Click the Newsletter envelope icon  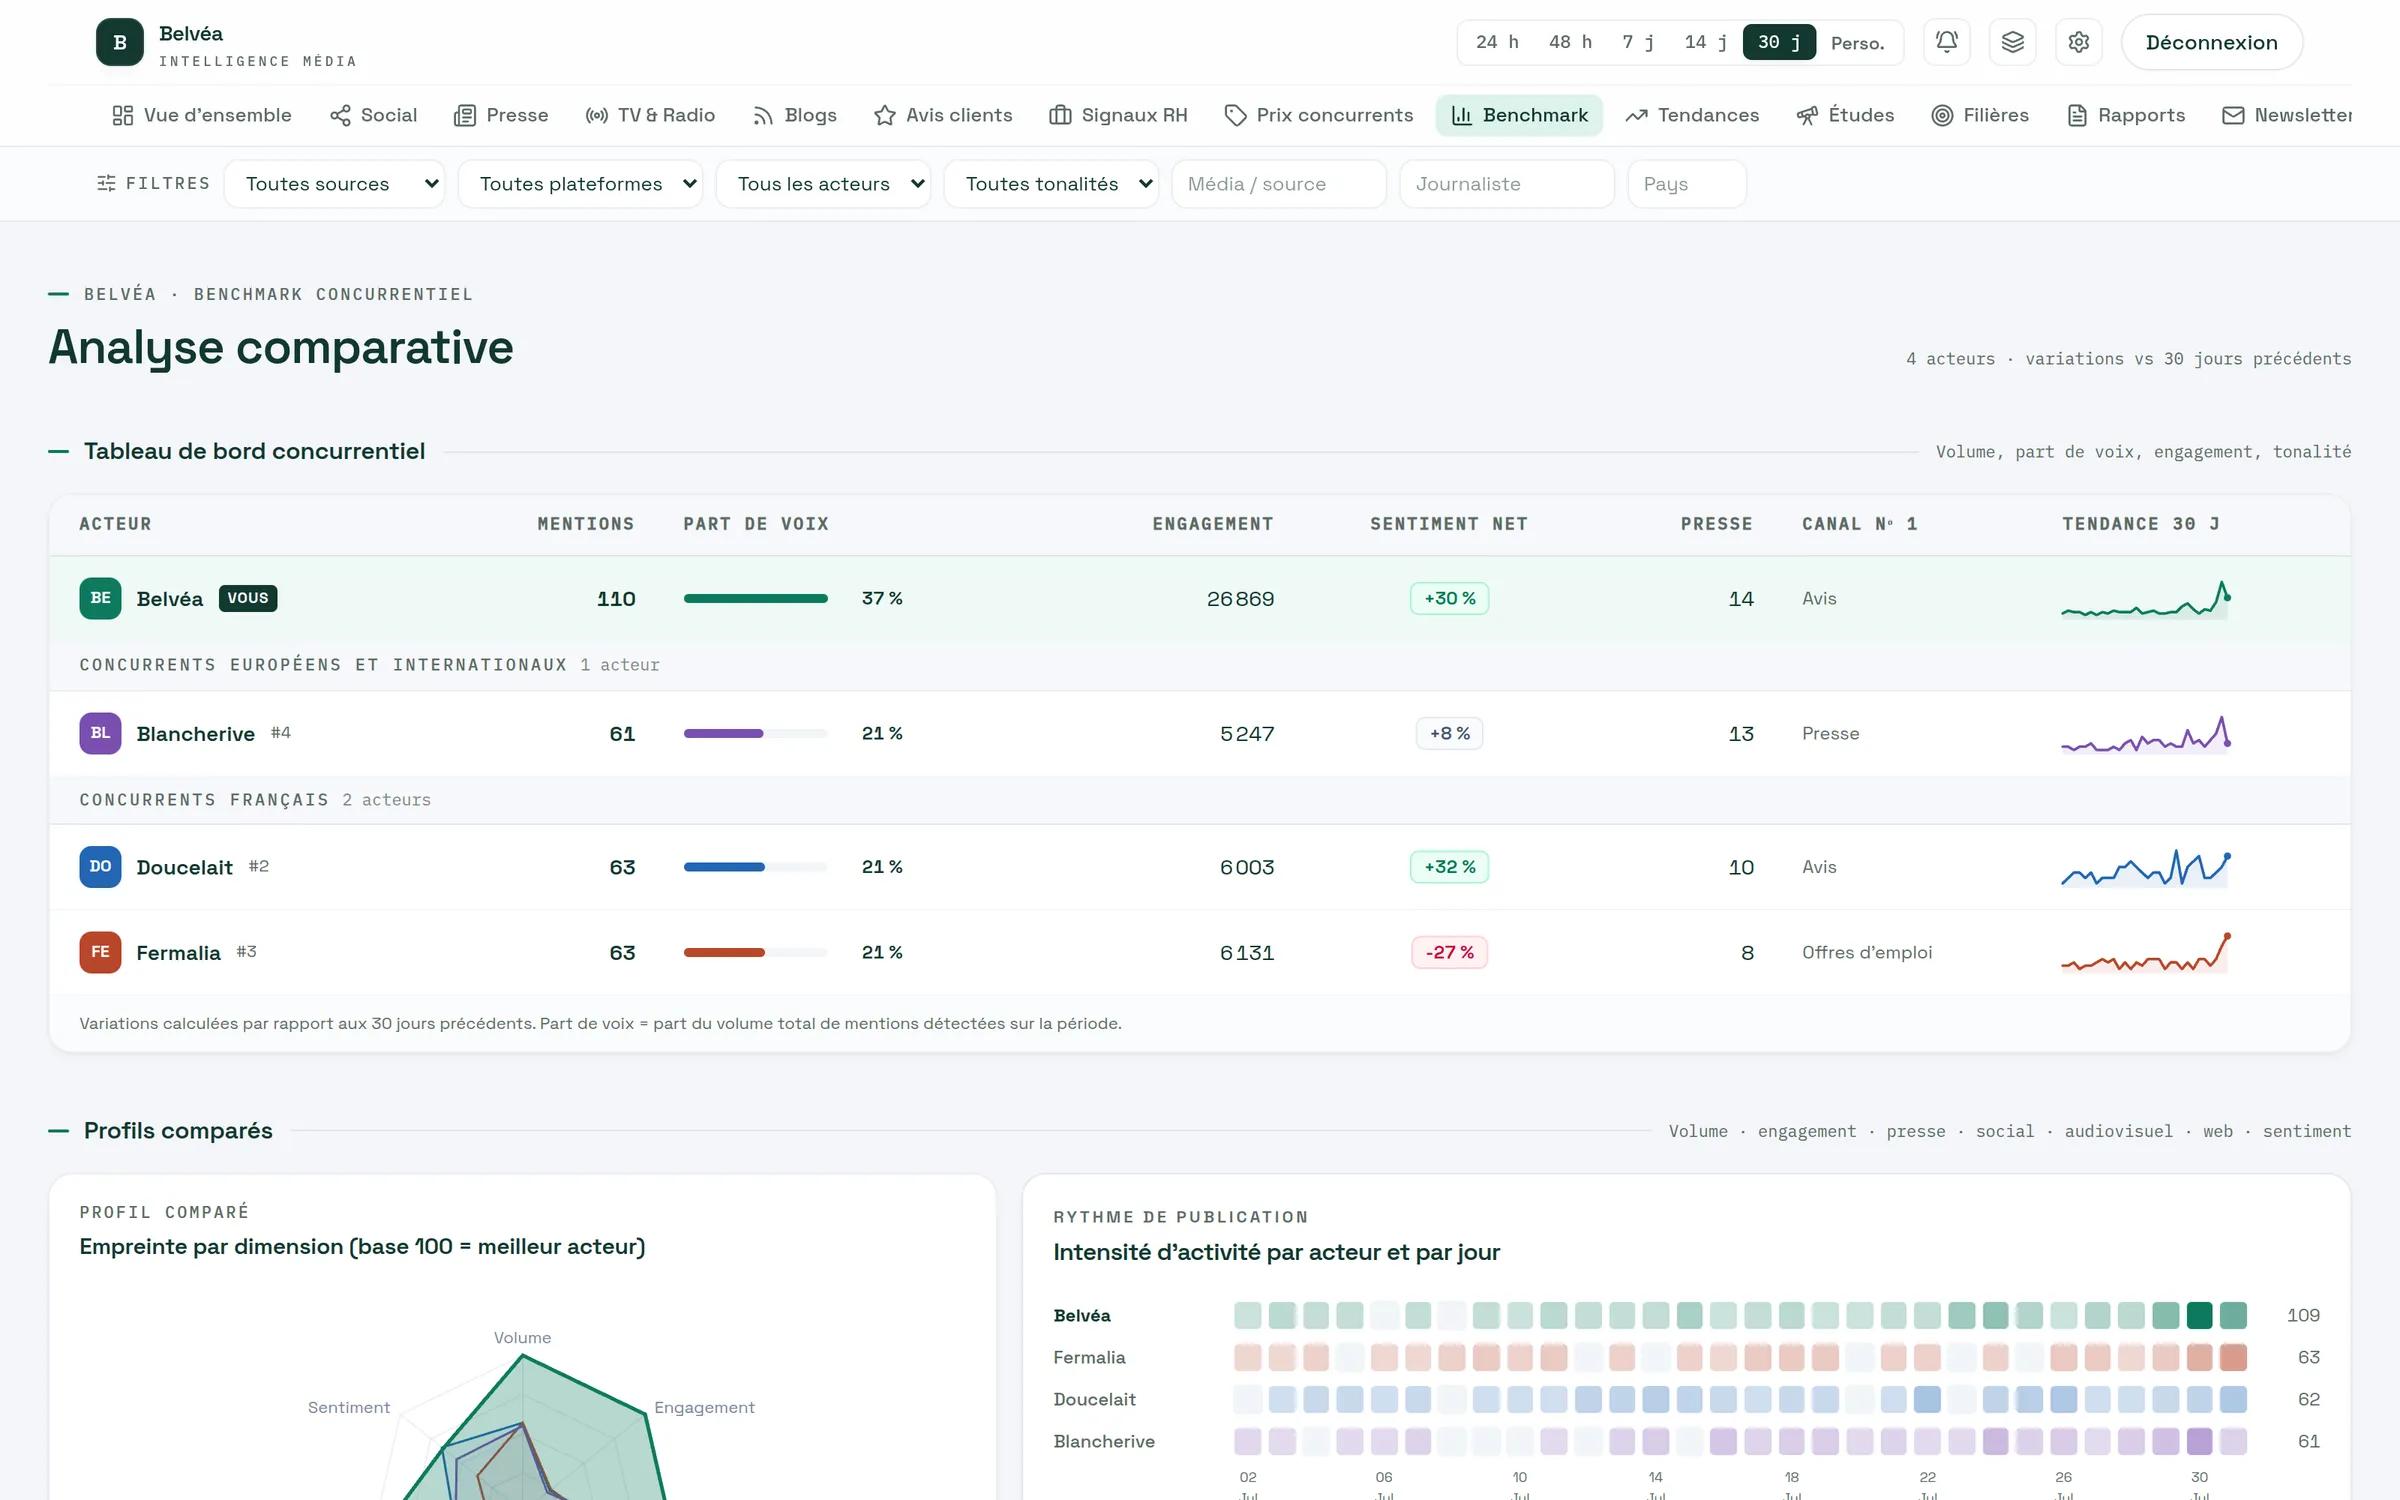point(2233,115)
